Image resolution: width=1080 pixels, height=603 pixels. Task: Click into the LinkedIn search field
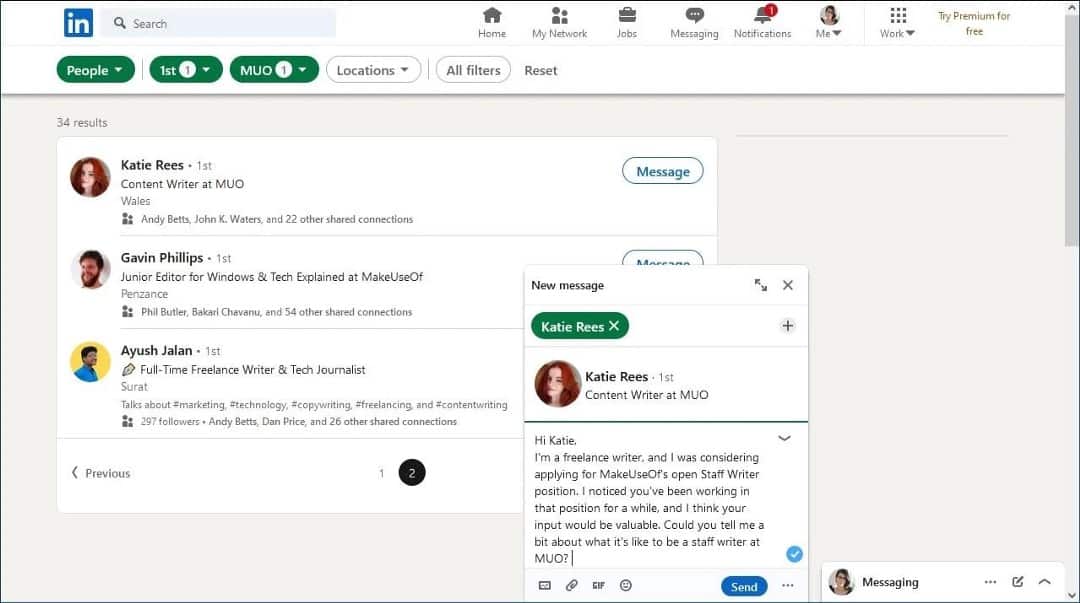(x=219, y=23)
